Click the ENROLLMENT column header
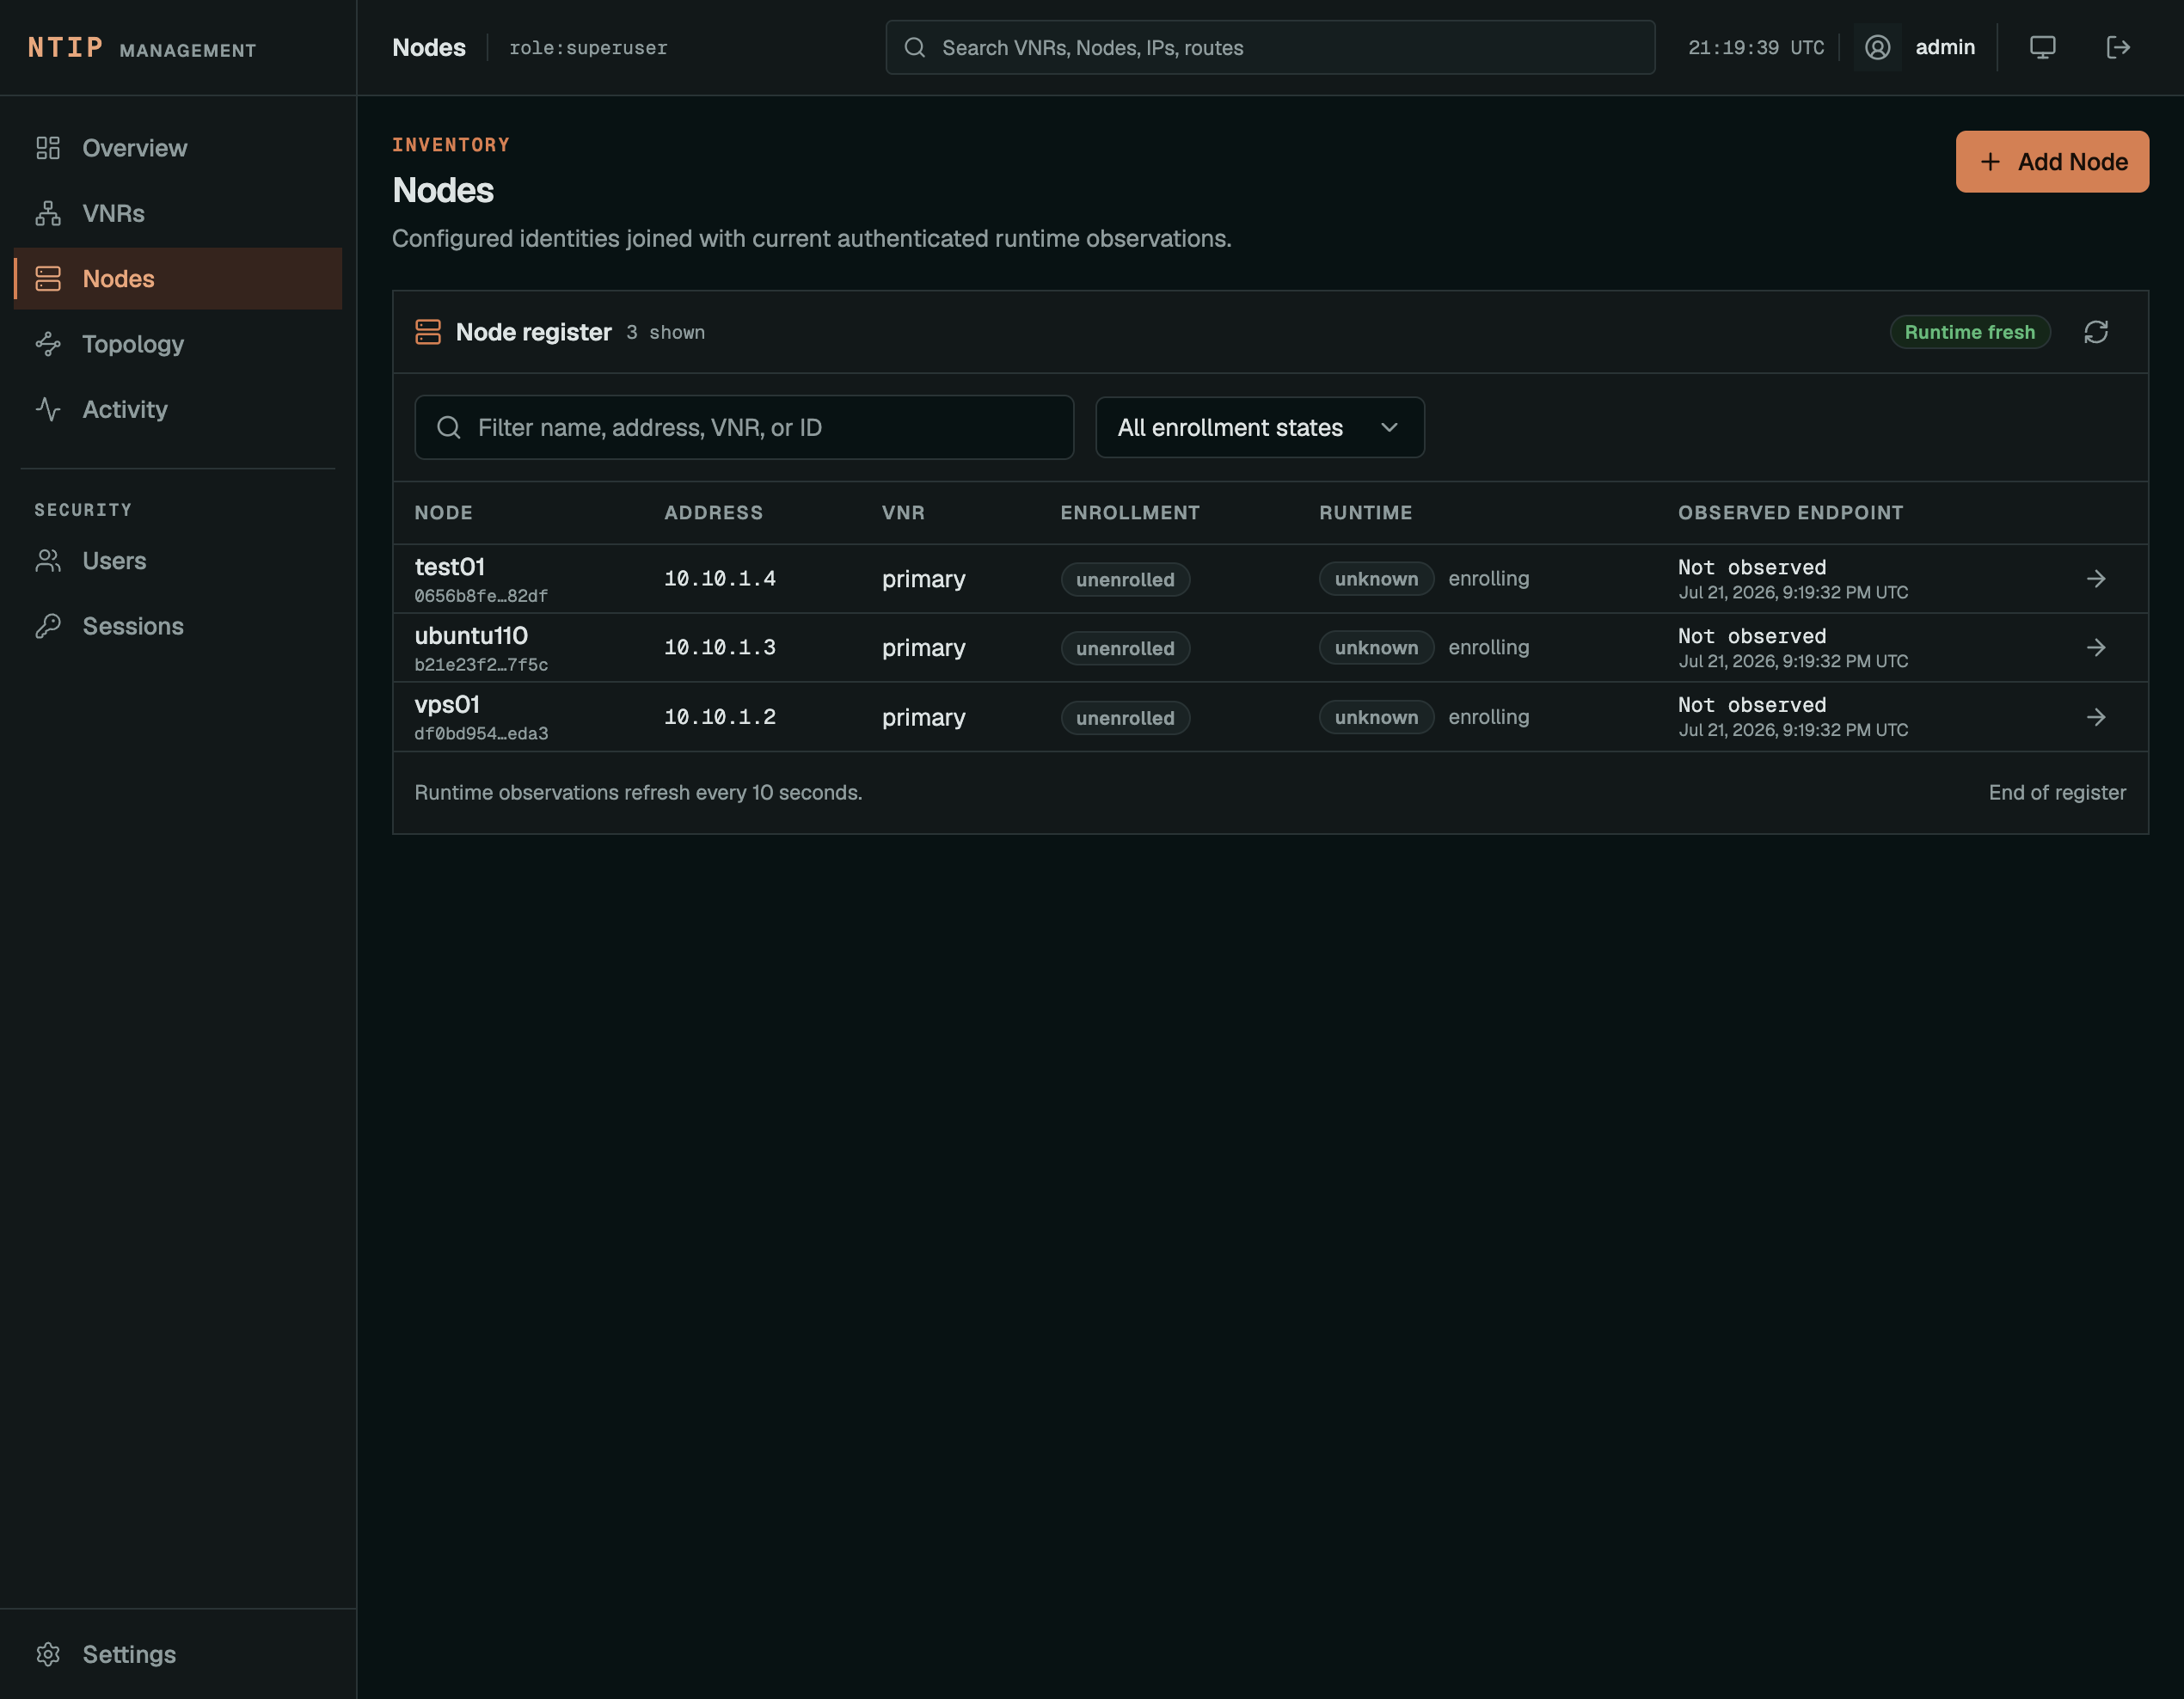 (1129, 512)
